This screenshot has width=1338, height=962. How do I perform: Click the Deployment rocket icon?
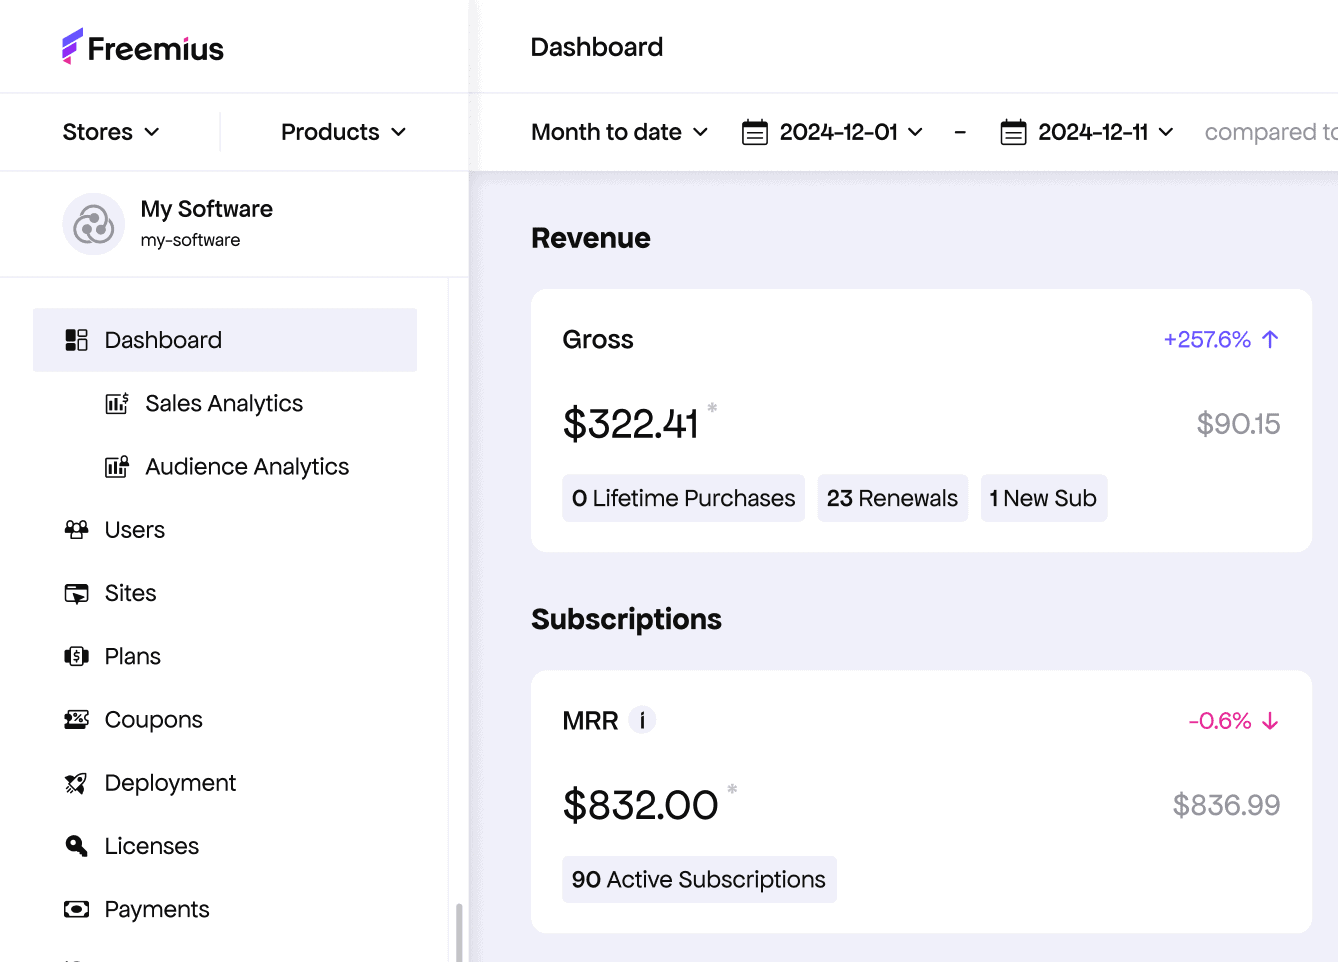pyautogui.click(x=76, y=784)
